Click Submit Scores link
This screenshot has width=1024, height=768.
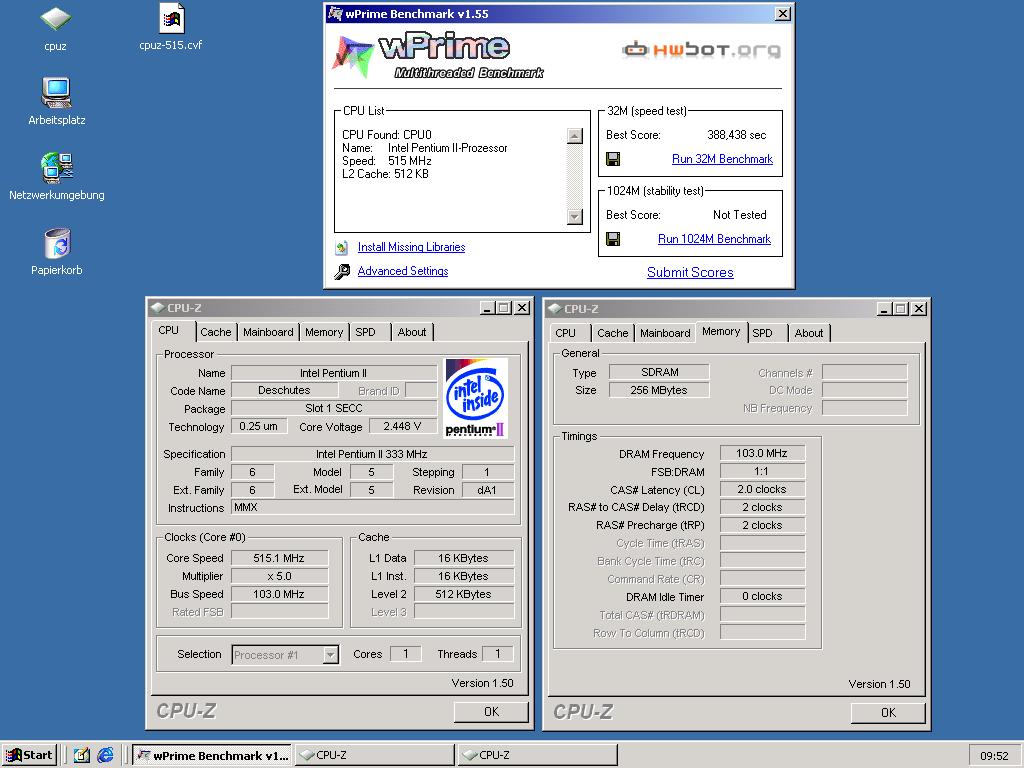coord(690,272)
